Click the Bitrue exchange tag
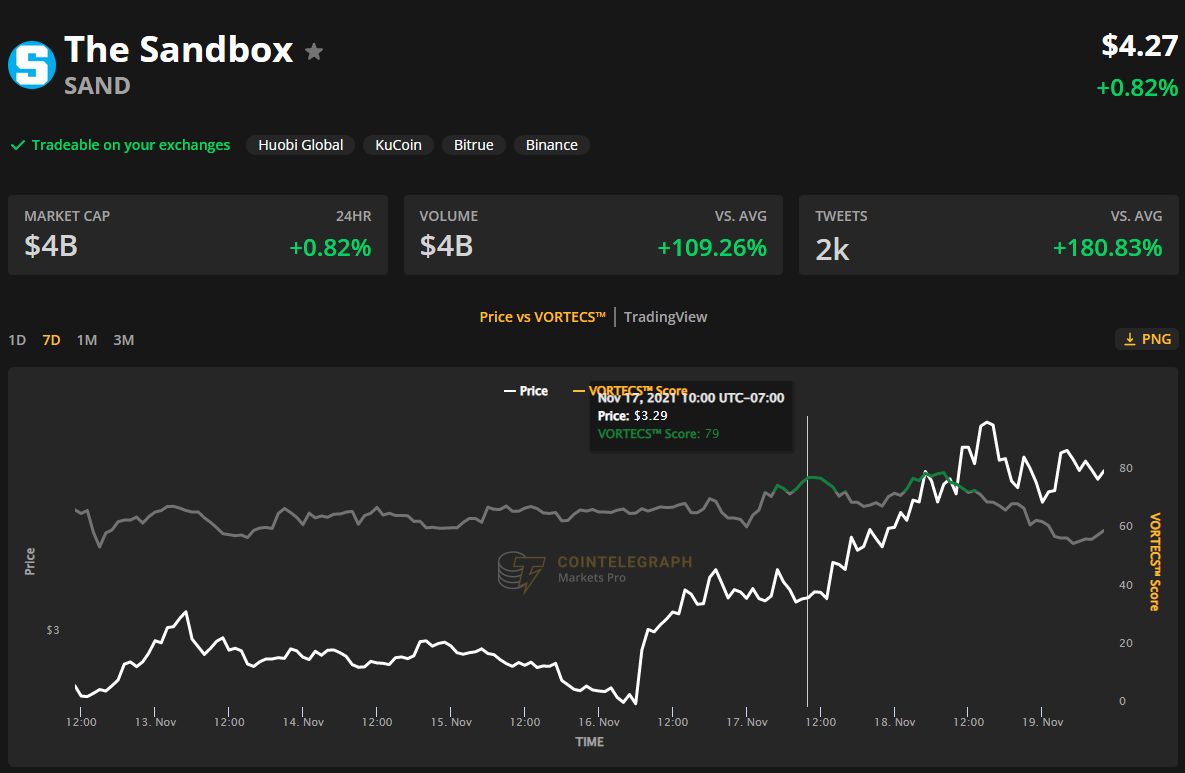Screen dimensions: 1185x773 (x=473, y=145)
